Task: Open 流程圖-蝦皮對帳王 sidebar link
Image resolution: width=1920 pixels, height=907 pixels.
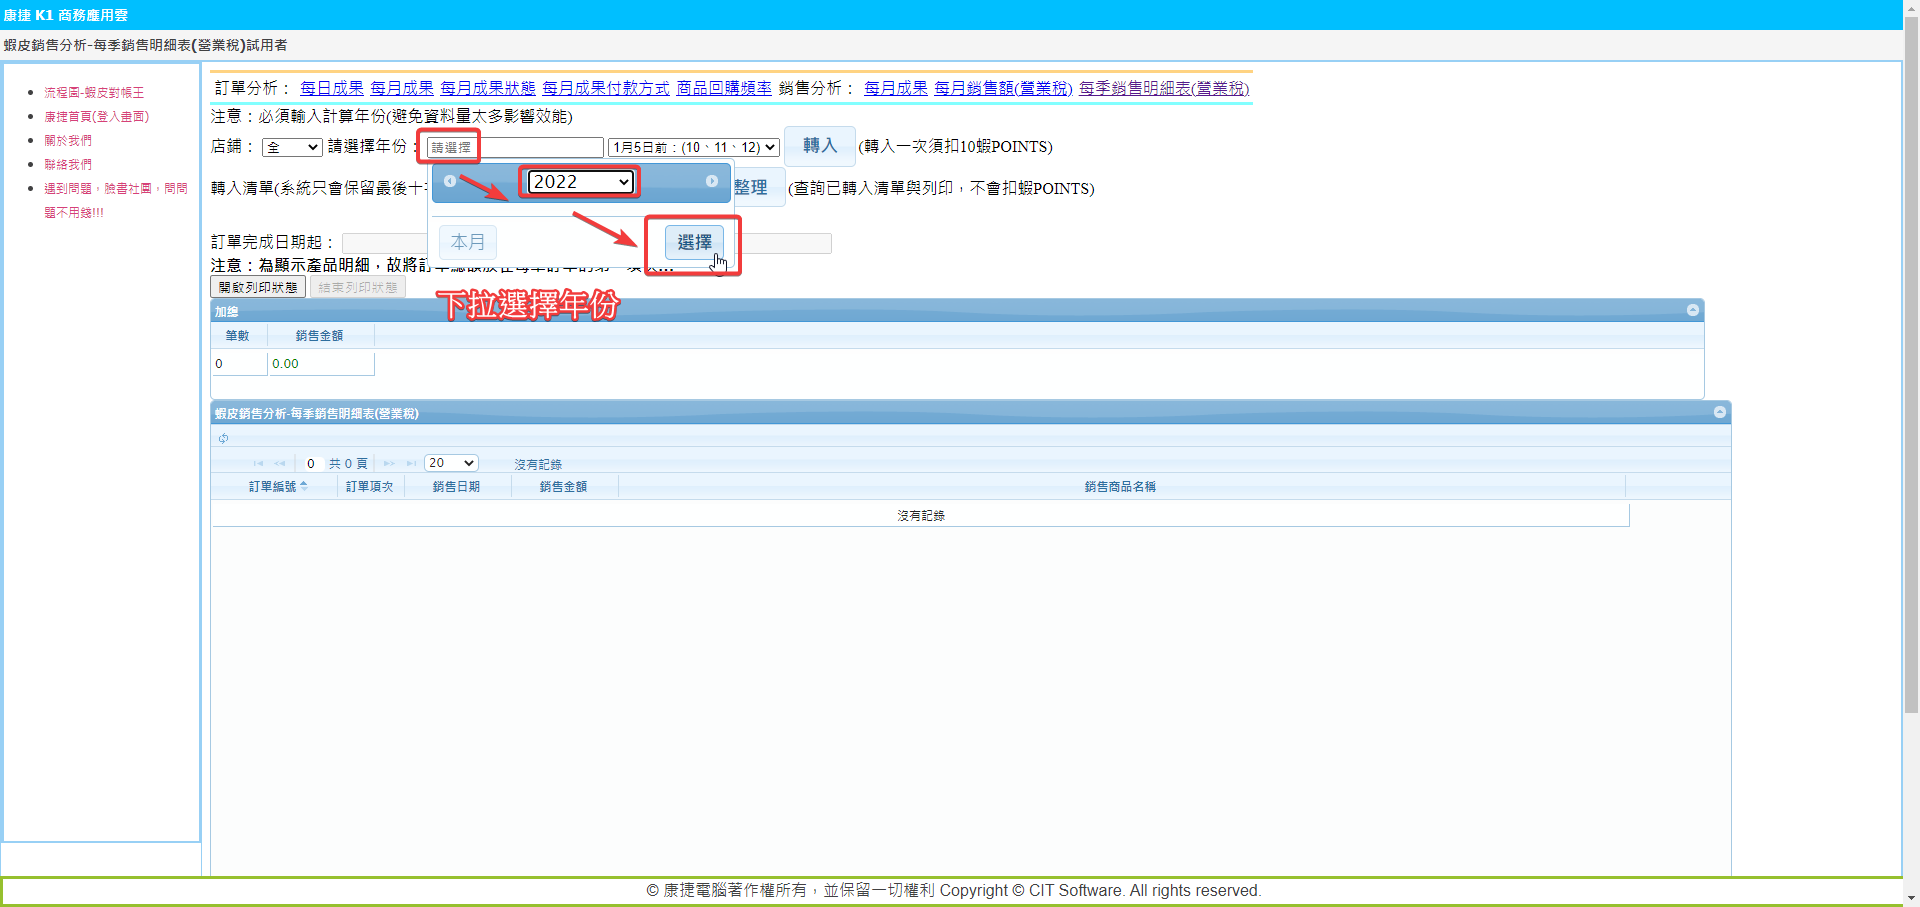Action: (94, 92)
